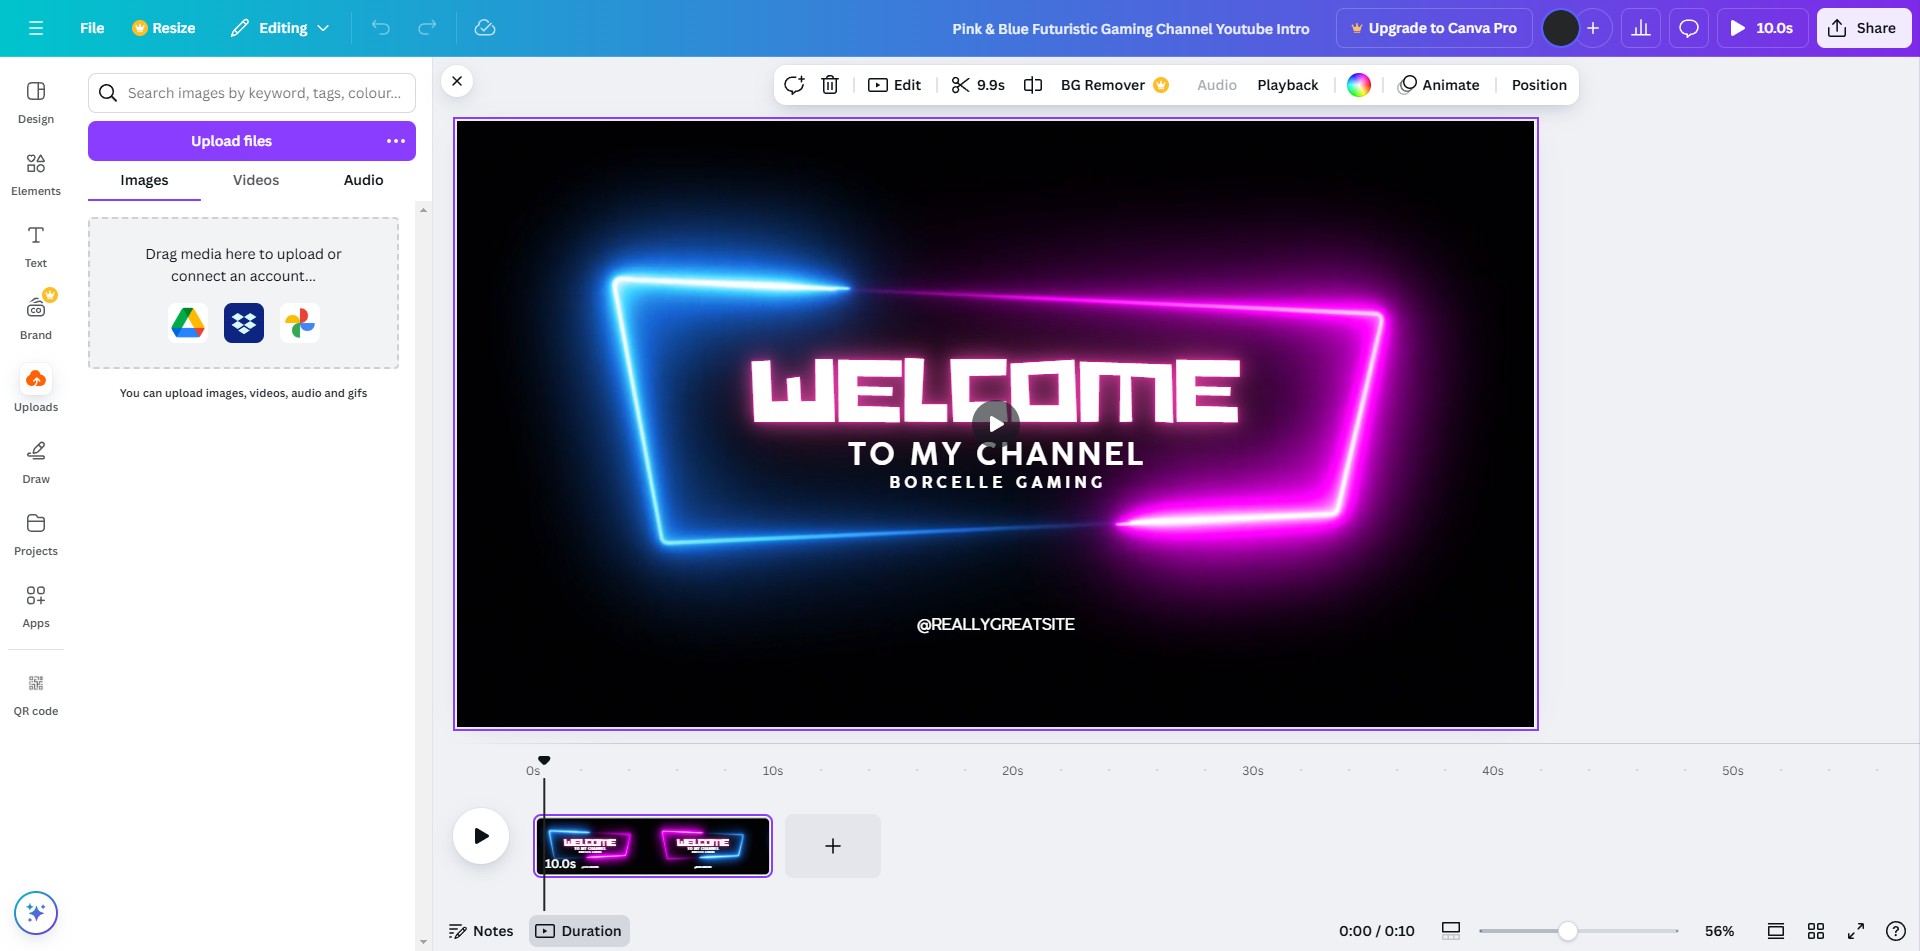Add a new page to timeline
Viewport: 1920px width, 951px height.
click(x=833, y=846)
